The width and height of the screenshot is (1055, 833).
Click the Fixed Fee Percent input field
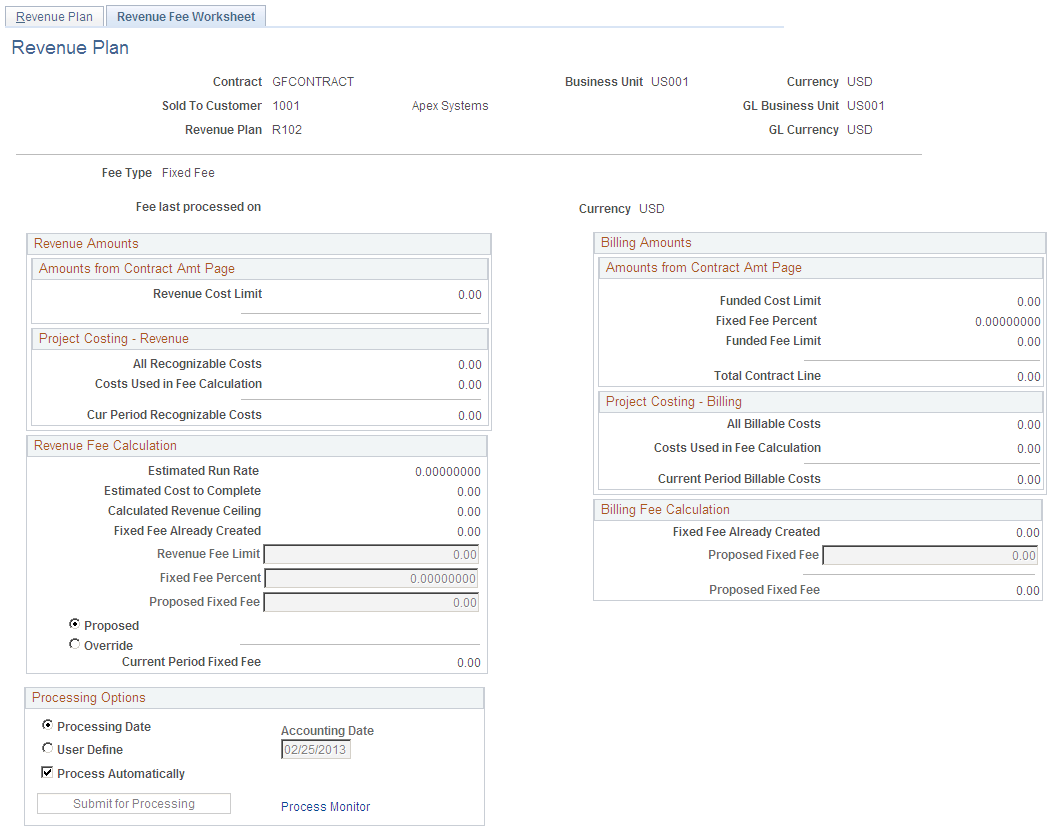pyautogui.click(x=371, y=578)
